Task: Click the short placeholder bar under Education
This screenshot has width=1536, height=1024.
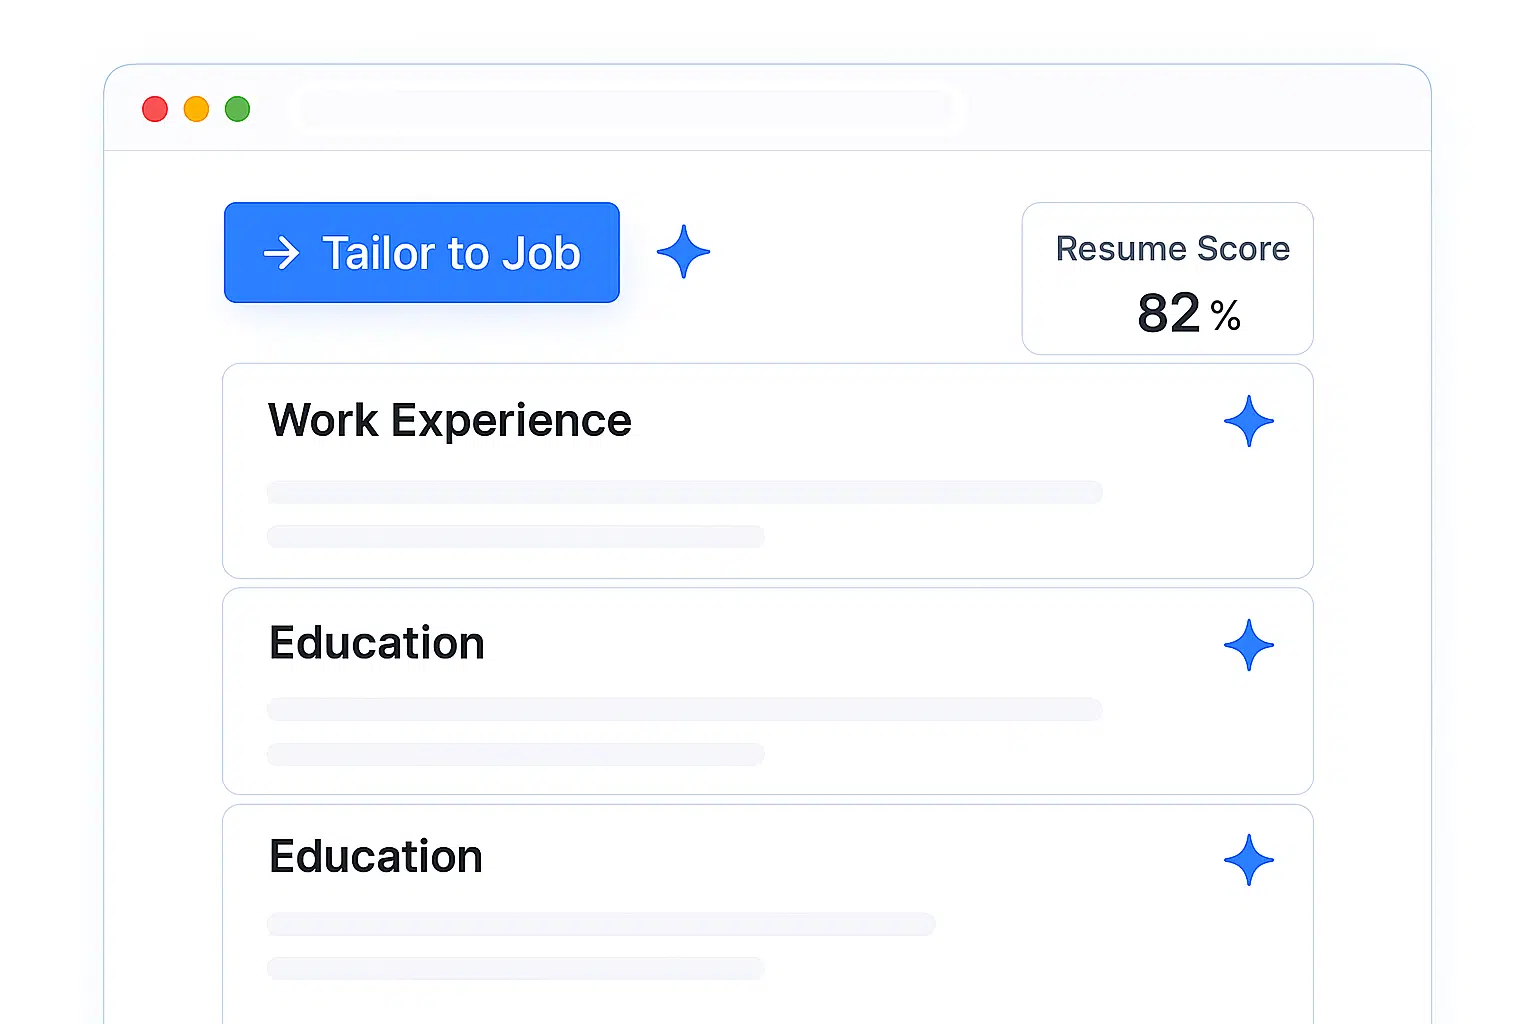Action: 514,754
